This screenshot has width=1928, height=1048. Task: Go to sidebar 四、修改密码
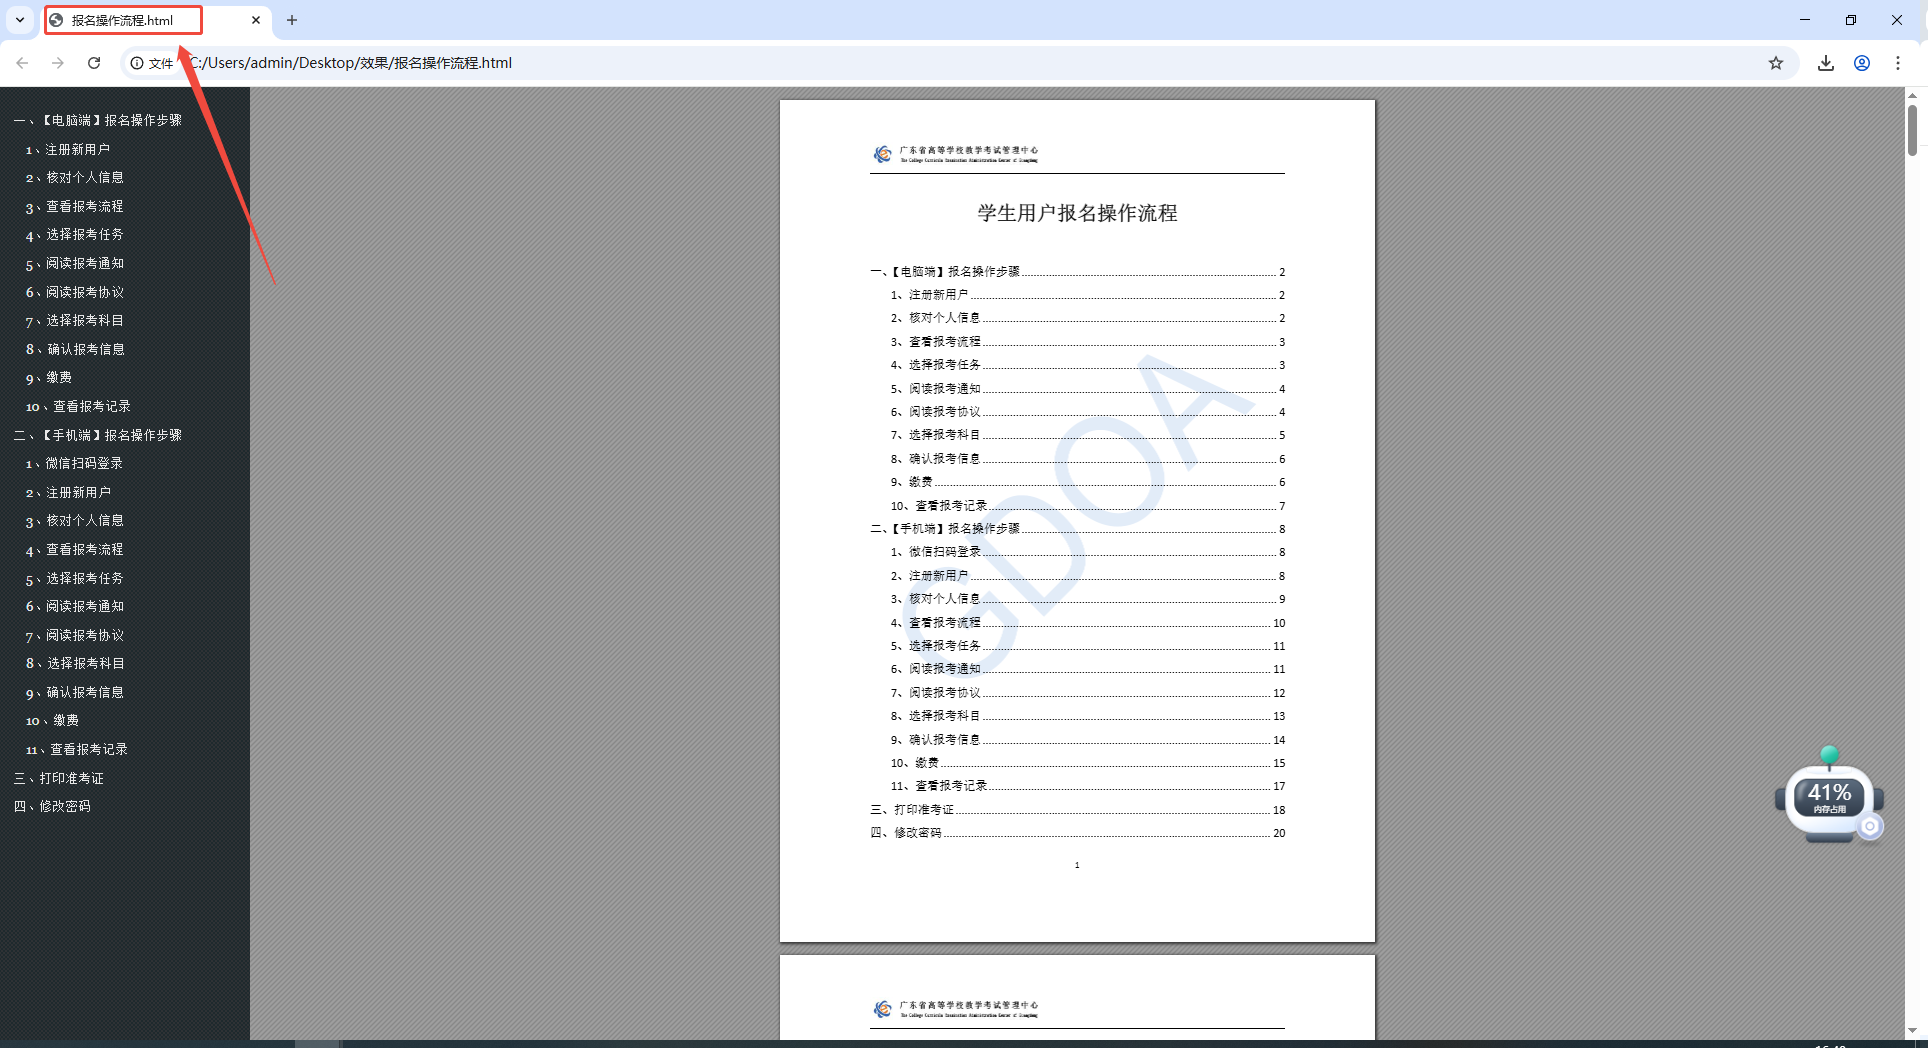(x=52, y=806)
